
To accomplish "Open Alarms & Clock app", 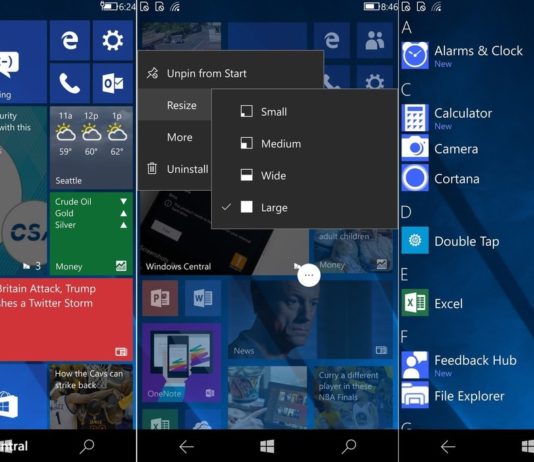I will click(467, 55).
